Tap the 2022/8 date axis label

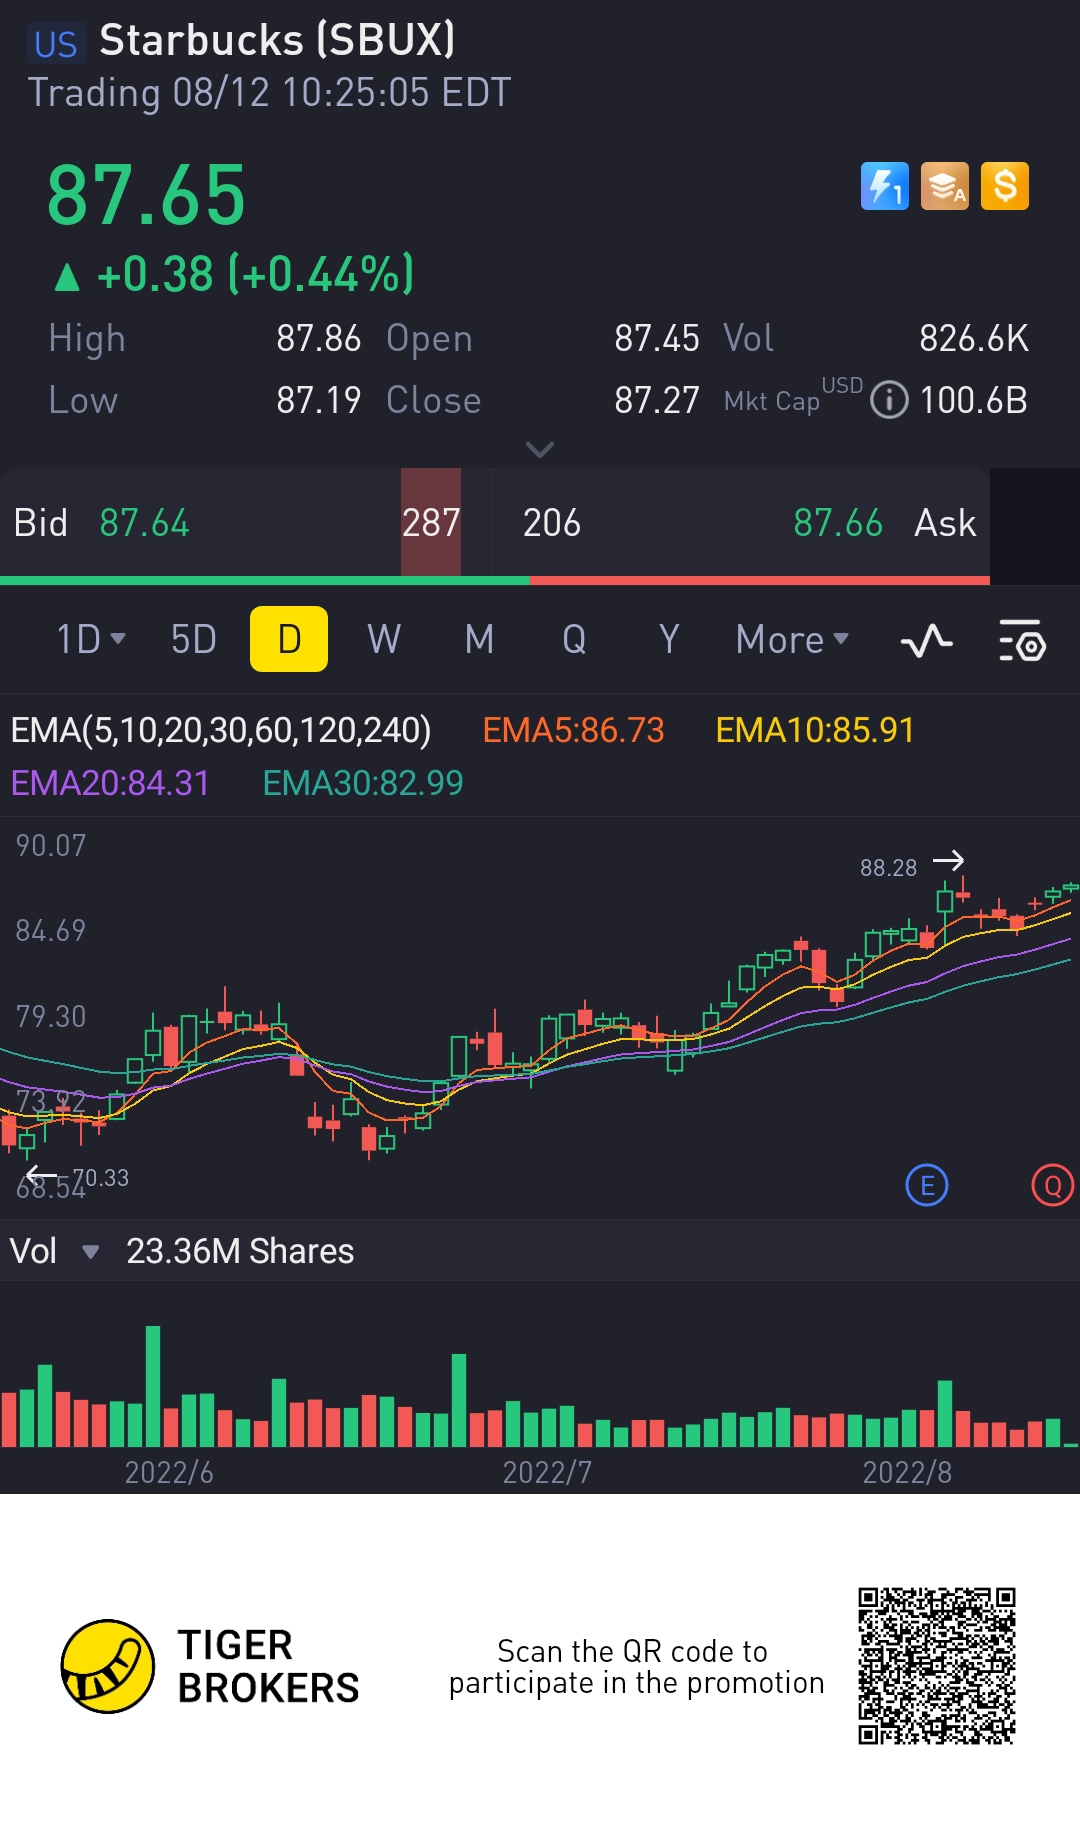point(907,1473)
